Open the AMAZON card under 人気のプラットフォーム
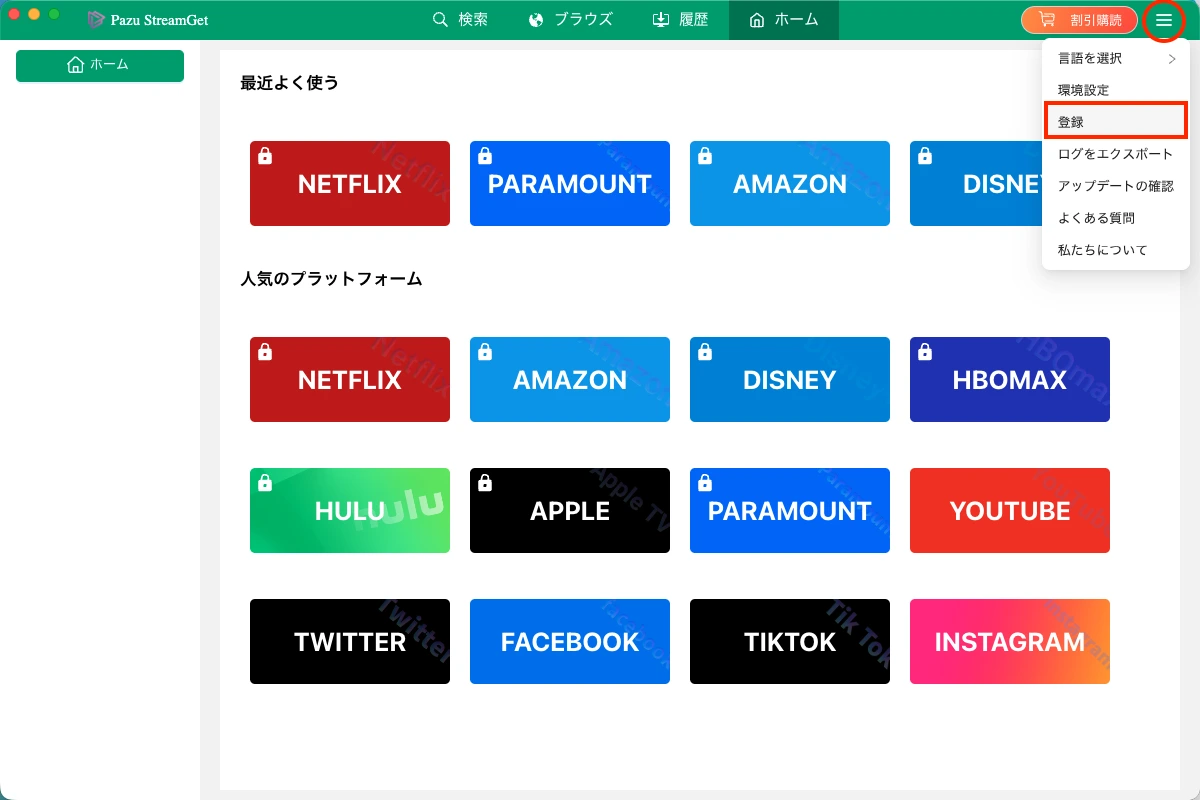Viewport: 1200px width, 800px height. [x=570, y=379]
